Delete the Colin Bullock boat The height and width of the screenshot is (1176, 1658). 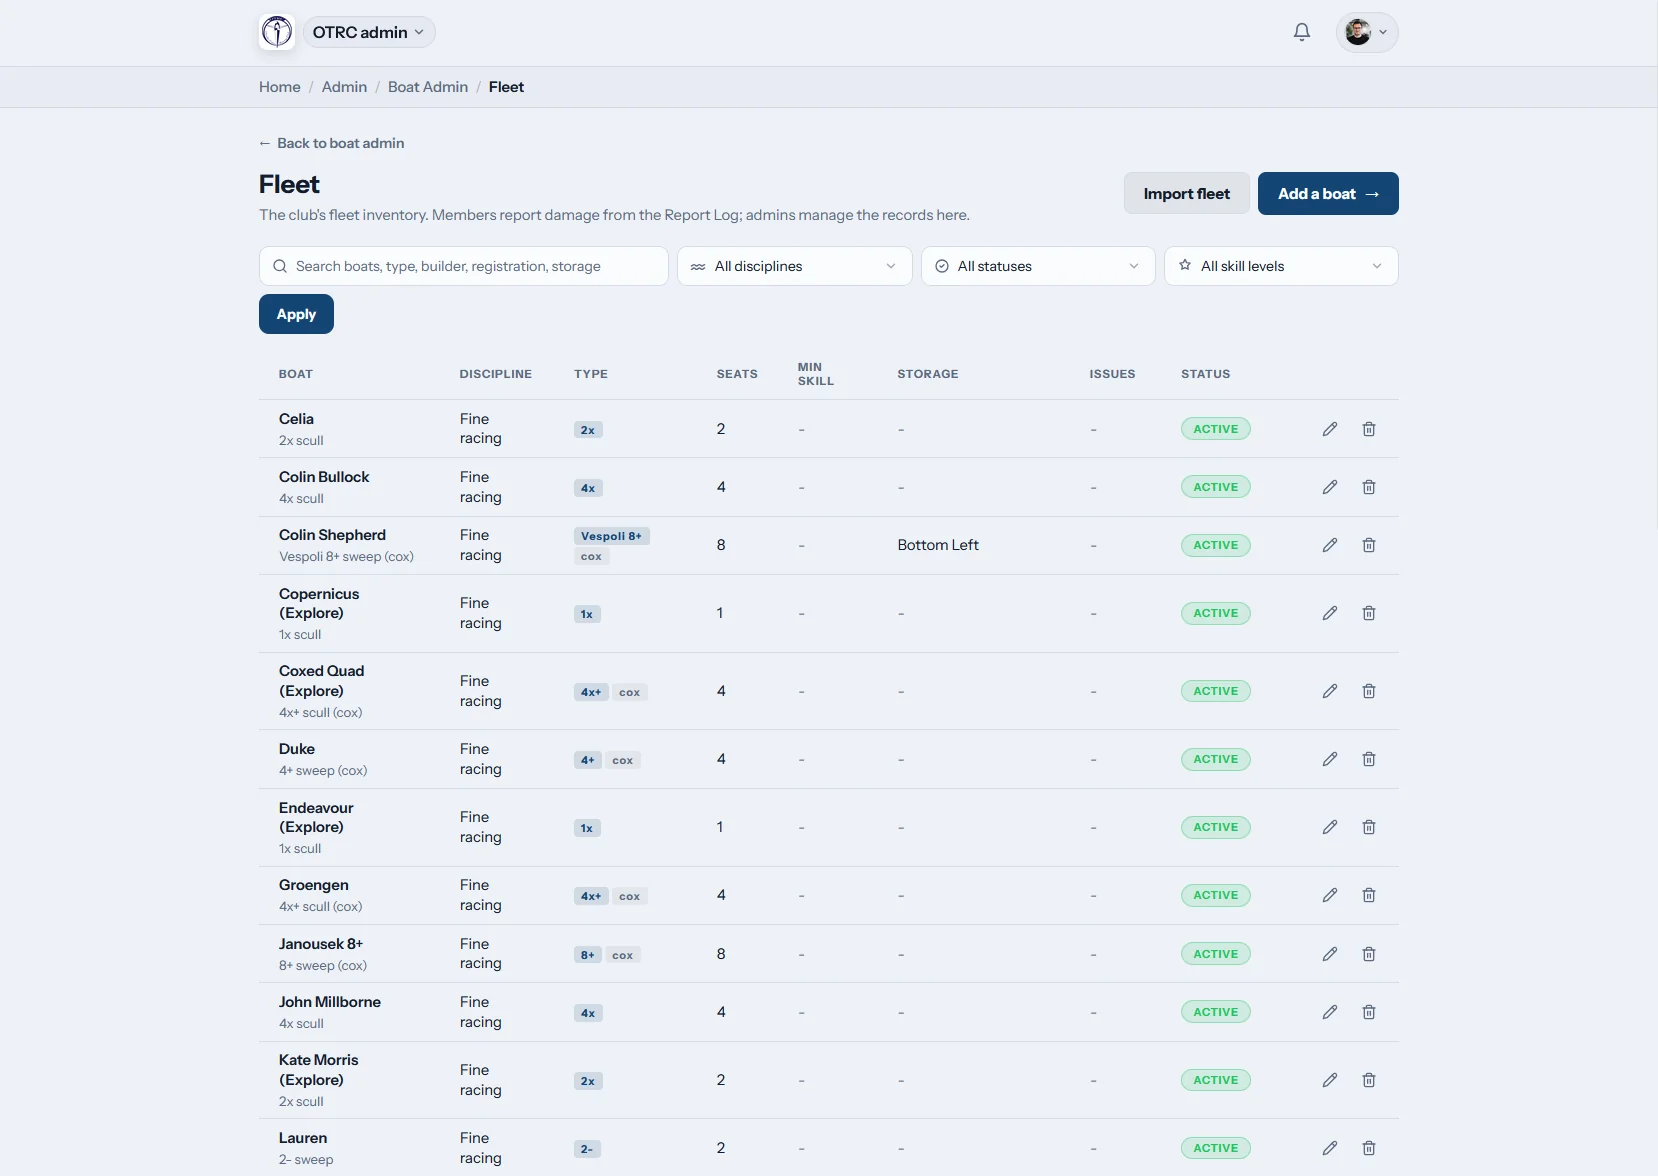pos(1368,487)
